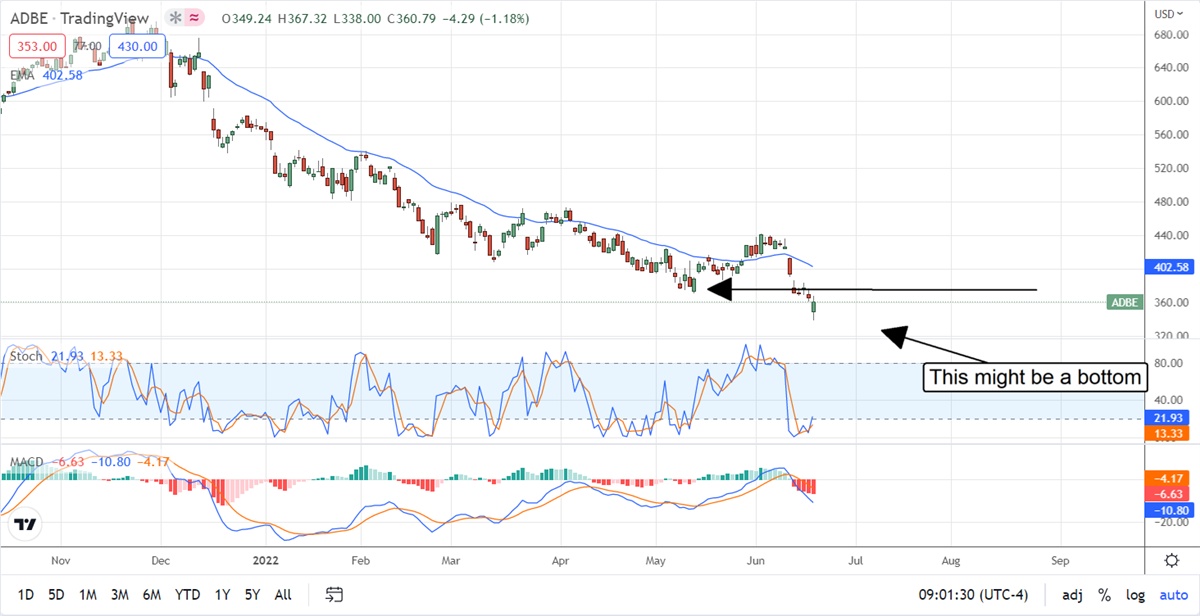Click the blue 430.00 price button
Screen dimensions: 1200x616
(137, 47)
